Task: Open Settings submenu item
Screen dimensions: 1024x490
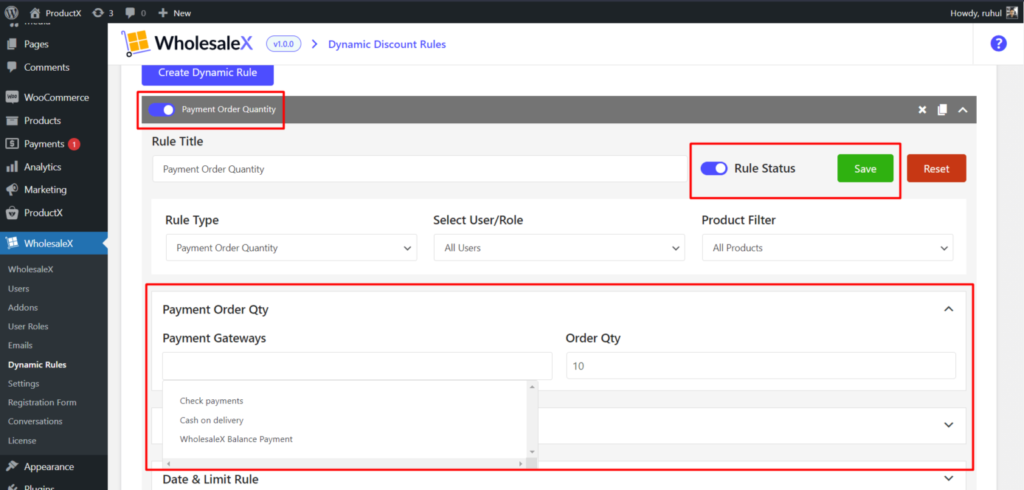Action: [x=24, y=384]
